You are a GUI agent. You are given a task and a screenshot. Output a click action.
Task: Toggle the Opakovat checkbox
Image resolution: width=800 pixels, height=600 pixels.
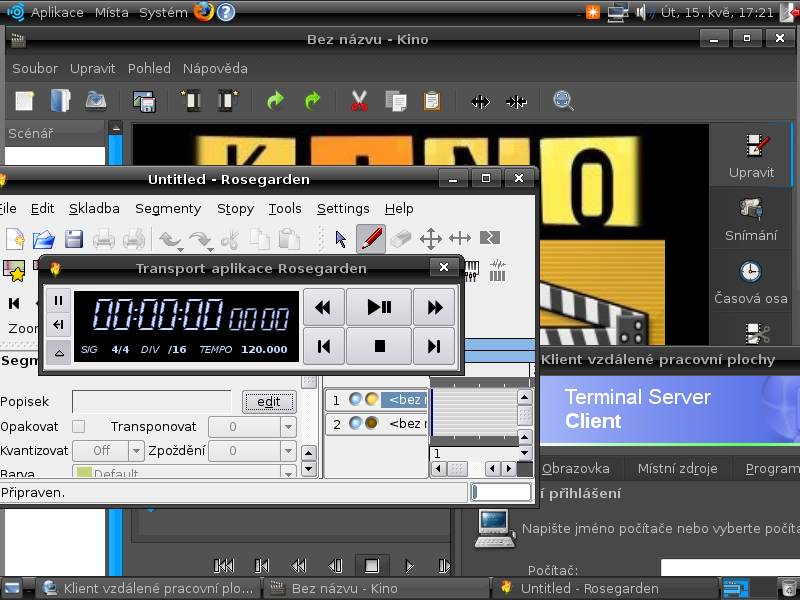coord(79,426)
